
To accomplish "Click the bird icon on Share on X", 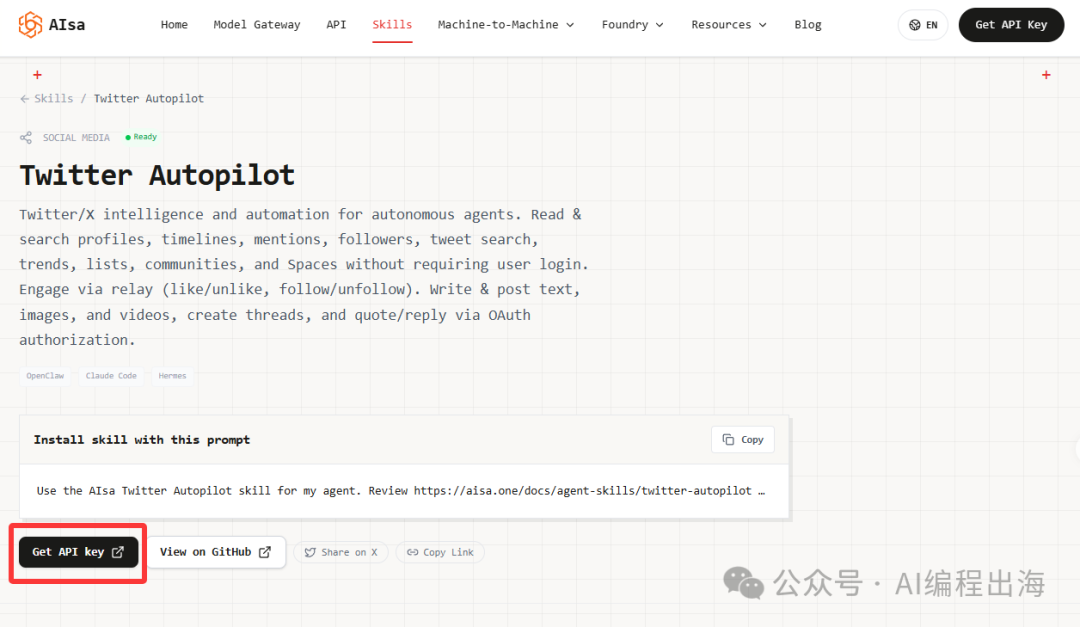I will point(311,553).
